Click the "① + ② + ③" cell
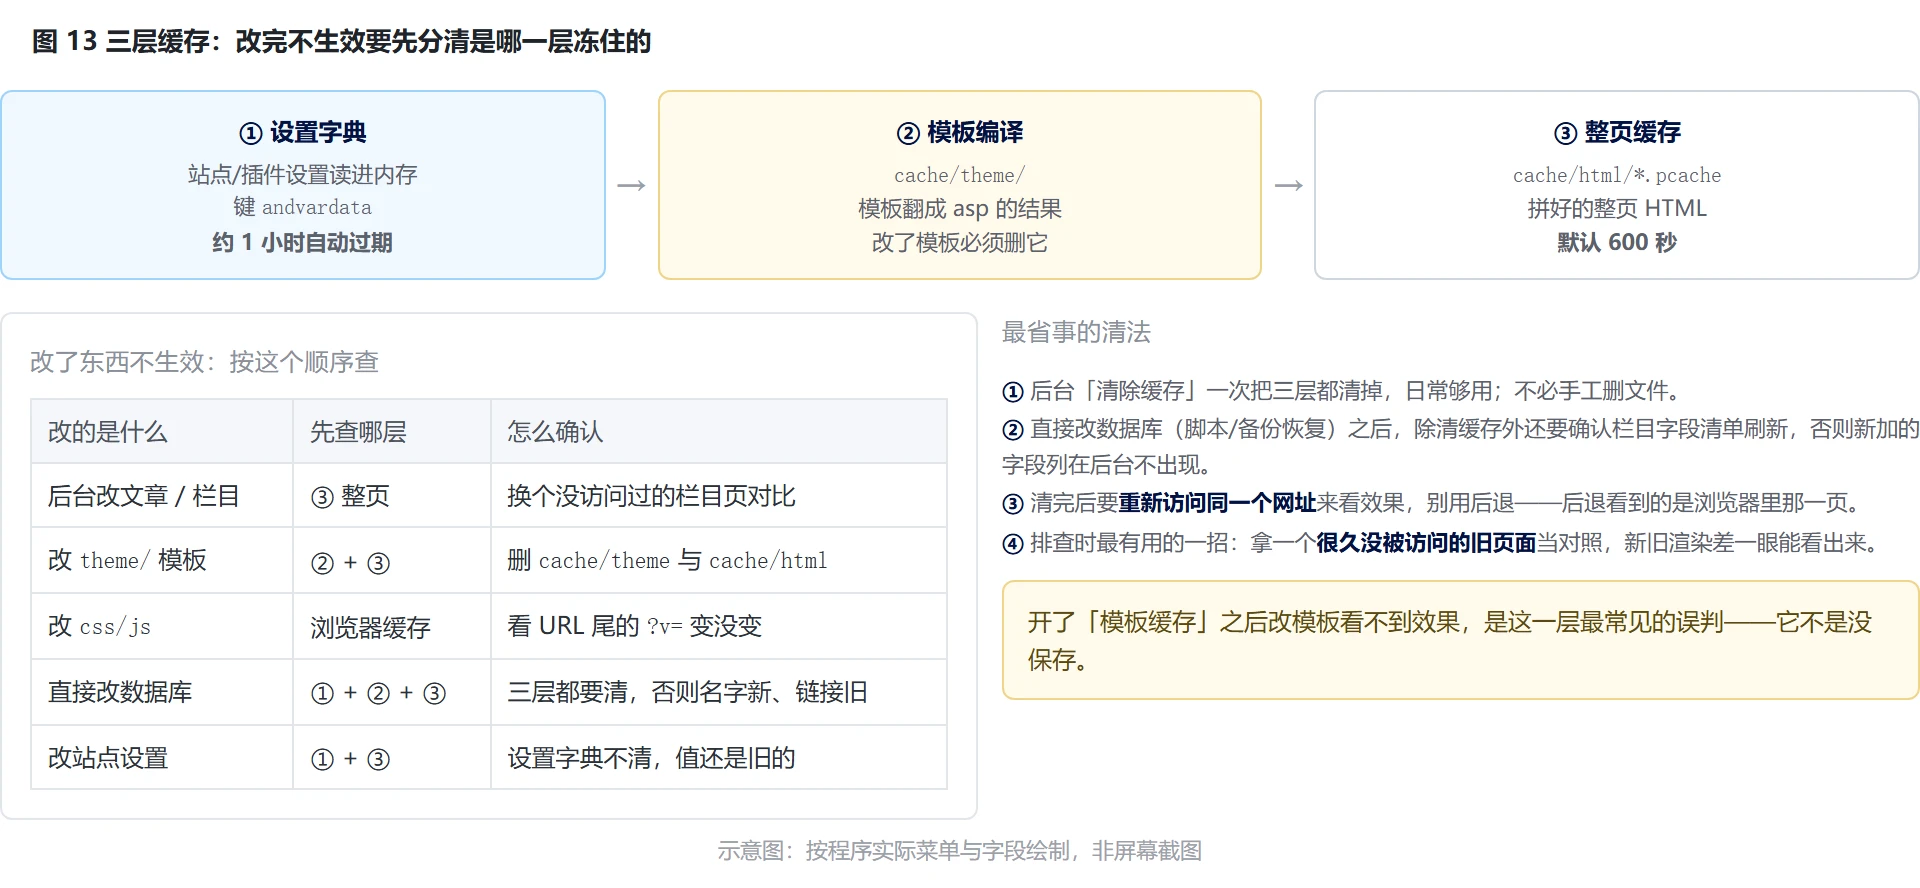The height and width of the screenshot is (888, 1920). coord(392,692)
